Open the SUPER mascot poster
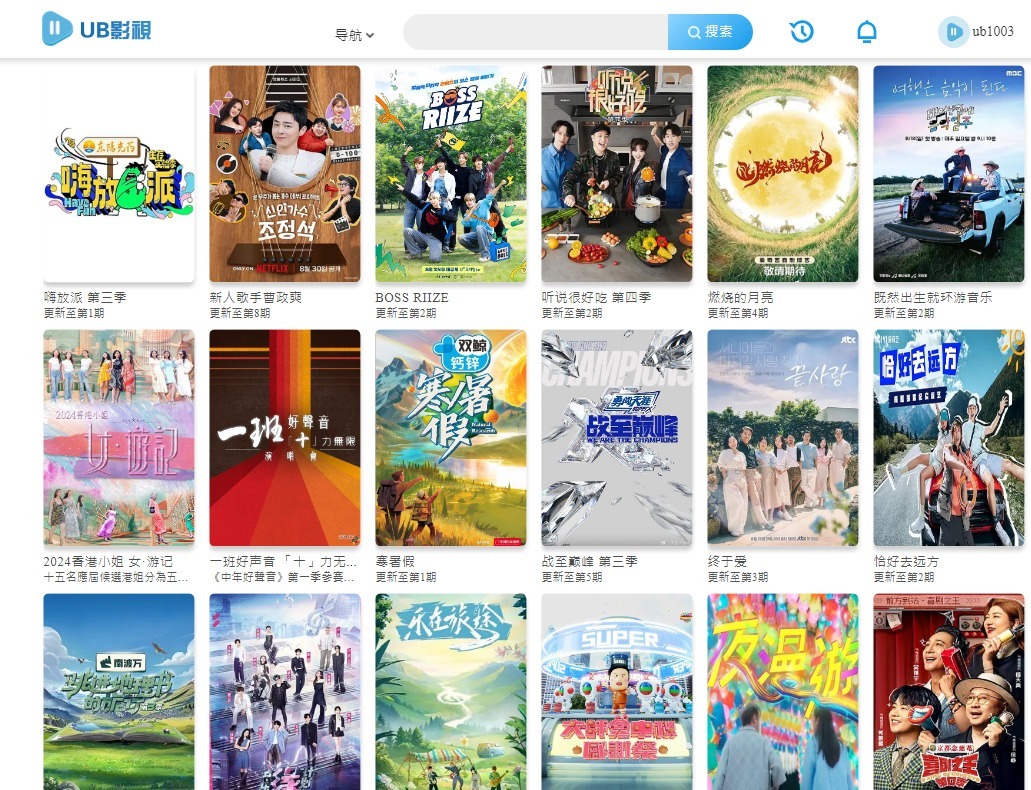The width and height of the screenshot is (1031, 790). [x=617, y=692]
